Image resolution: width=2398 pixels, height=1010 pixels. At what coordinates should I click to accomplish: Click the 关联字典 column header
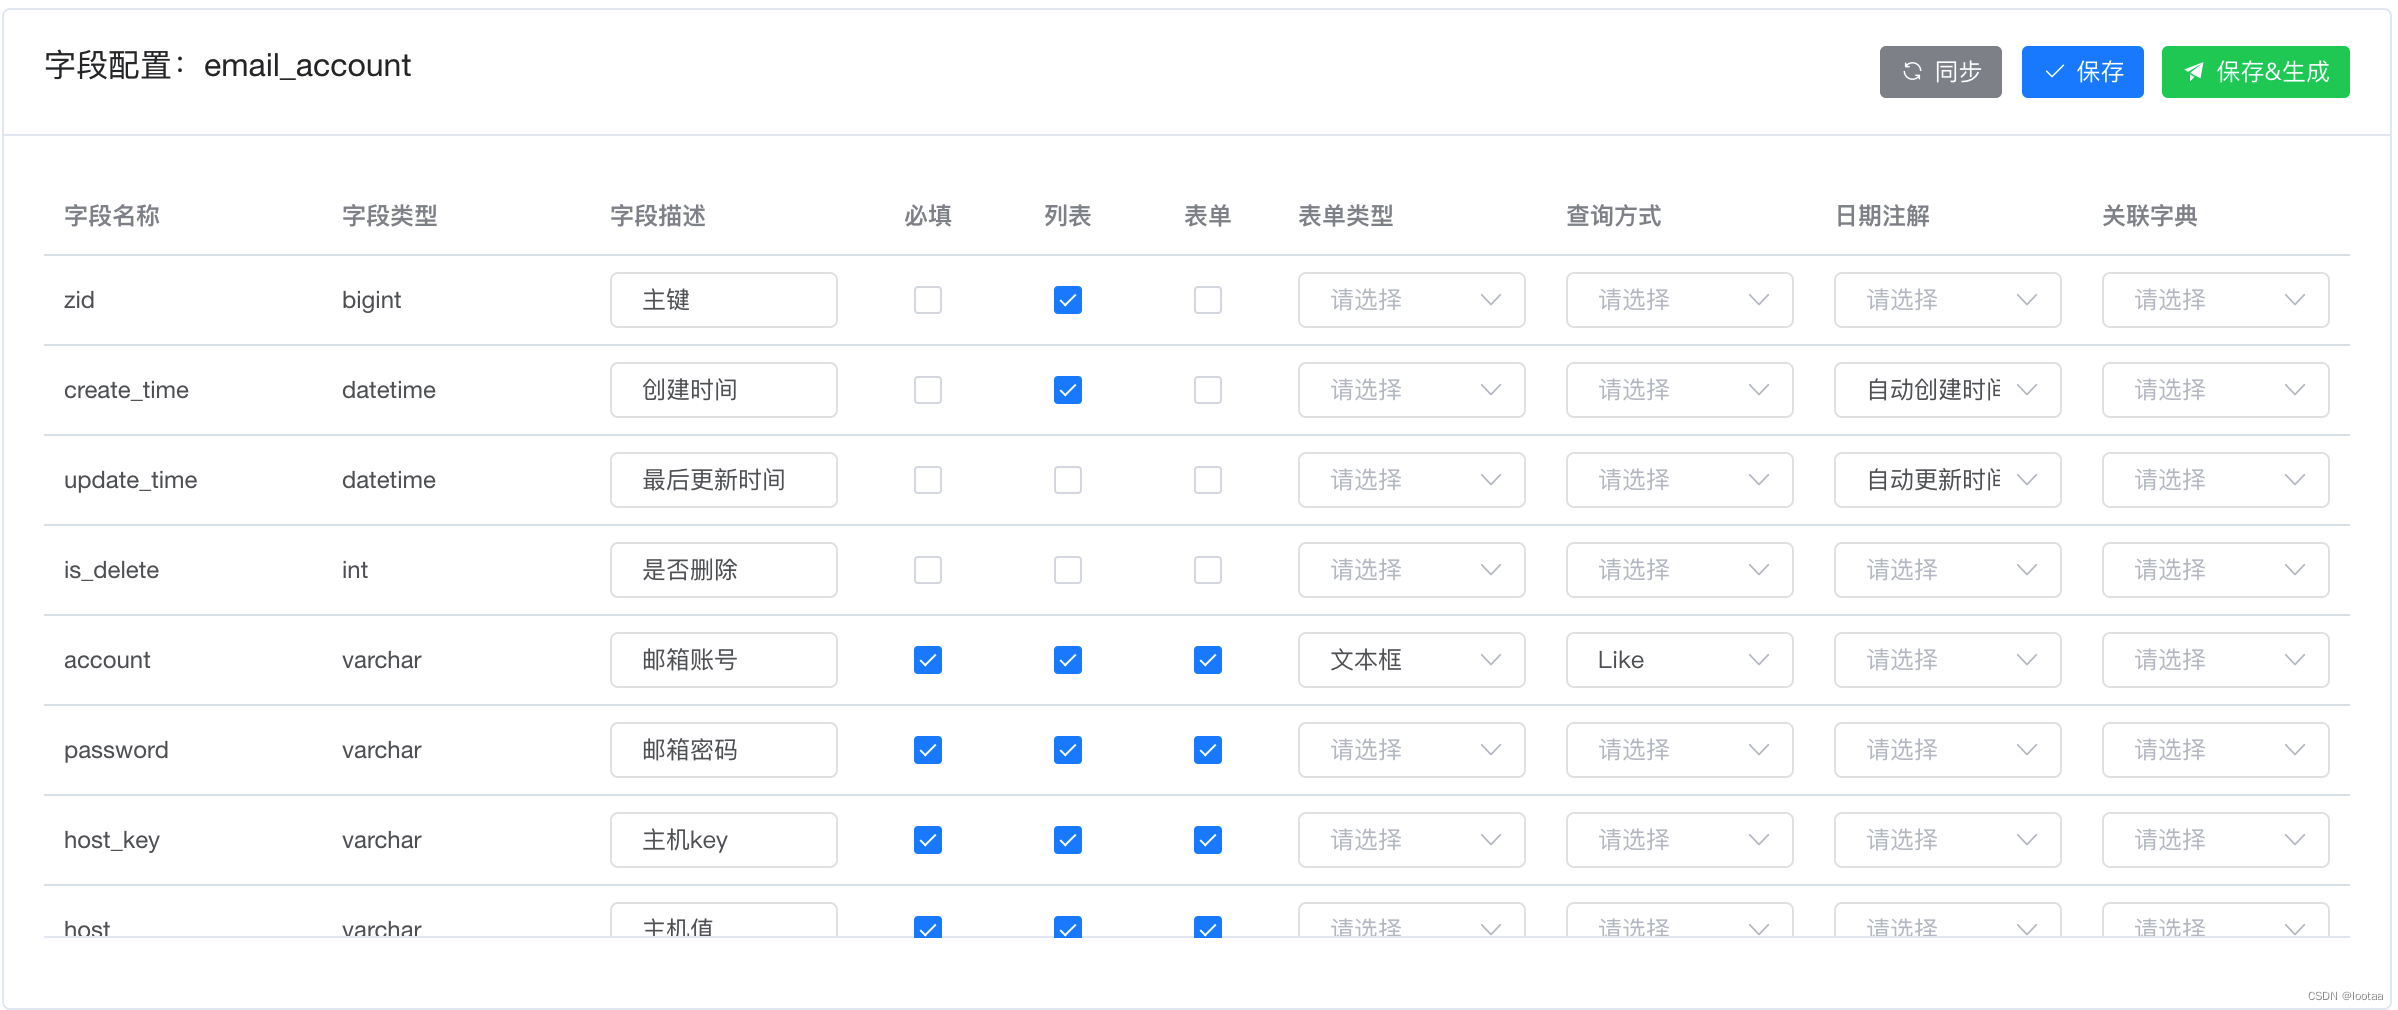[x=2150, y=216]
